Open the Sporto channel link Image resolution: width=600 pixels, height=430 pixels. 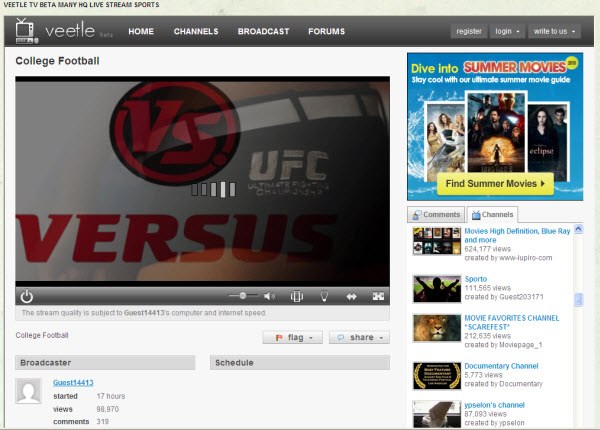point(476,279)
